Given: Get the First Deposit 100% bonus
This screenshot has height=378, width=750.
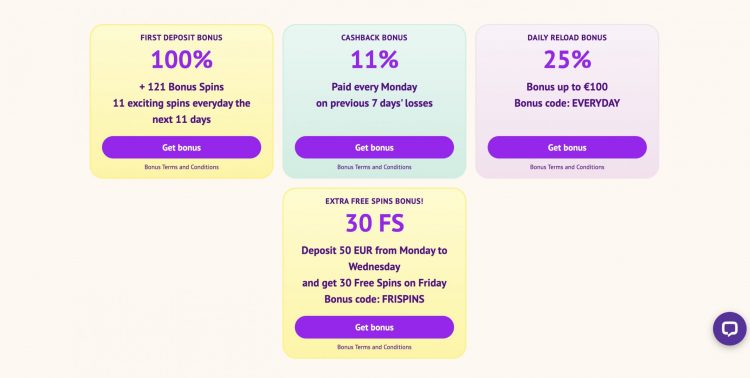Looking at the screenshot, I should pyautogui.click(x=181, y=147).
